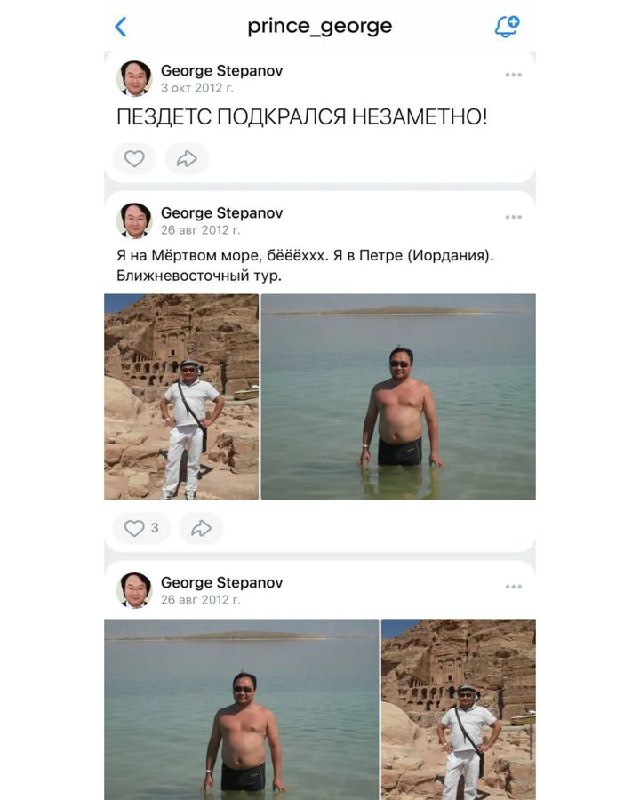Open the Petra ruins photo in middle post
The image size is (640, 800).
[182, 396]
